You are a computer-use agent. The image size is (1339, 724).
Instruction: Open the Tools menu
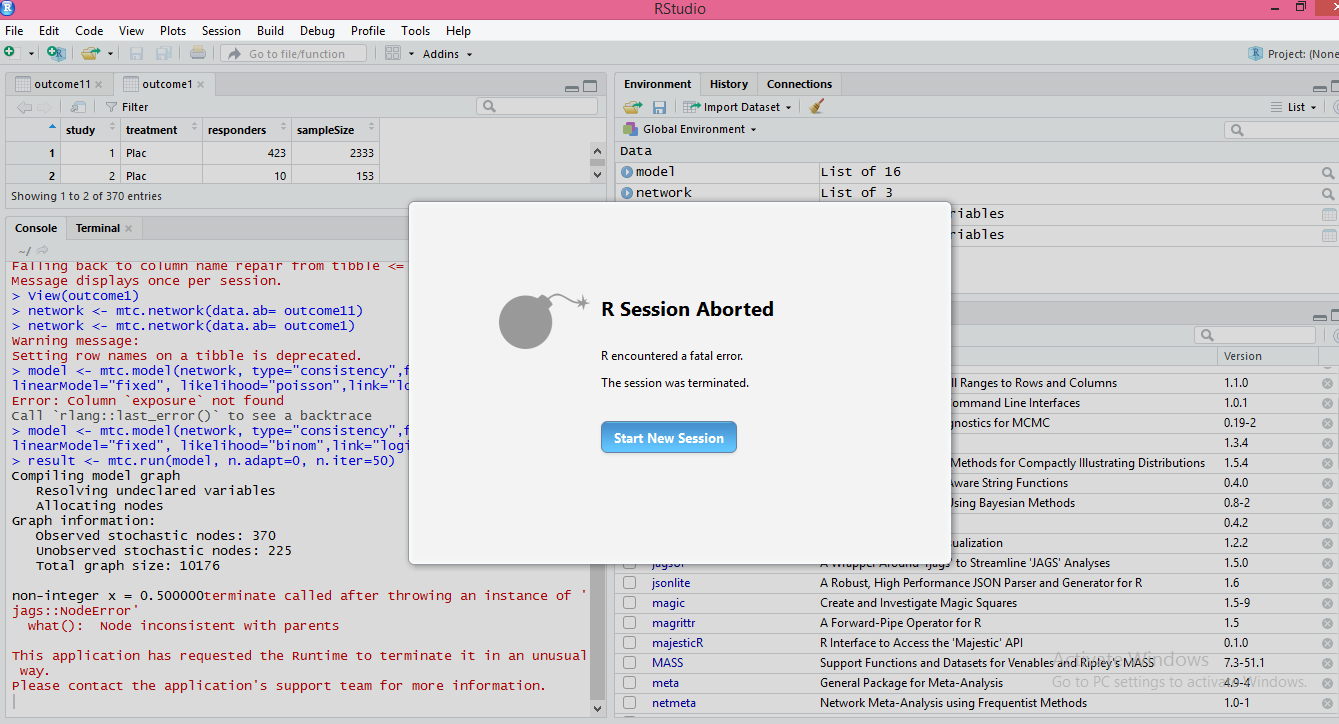pyautogui.click(x=416, y=31)
